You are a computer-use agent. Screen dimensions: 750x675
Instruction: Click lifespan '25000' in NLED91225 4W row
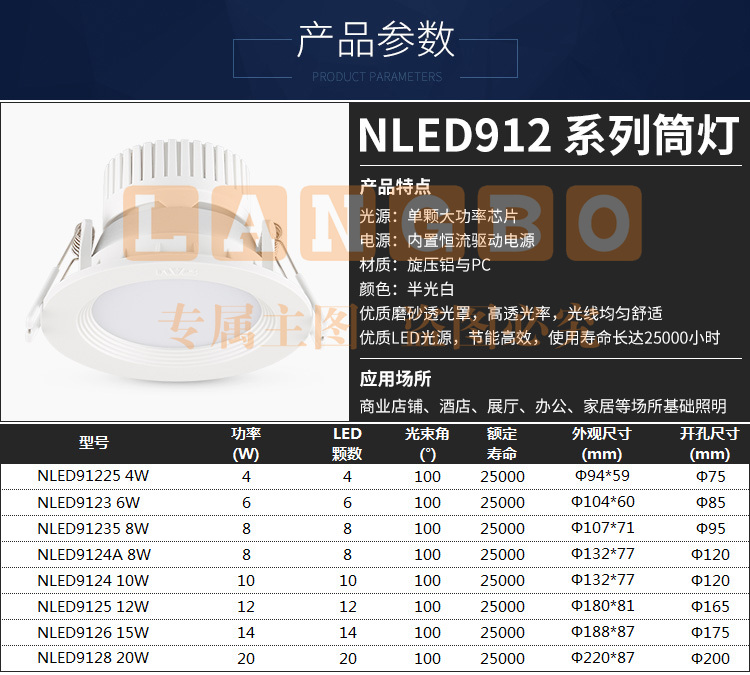click(502, 476)
